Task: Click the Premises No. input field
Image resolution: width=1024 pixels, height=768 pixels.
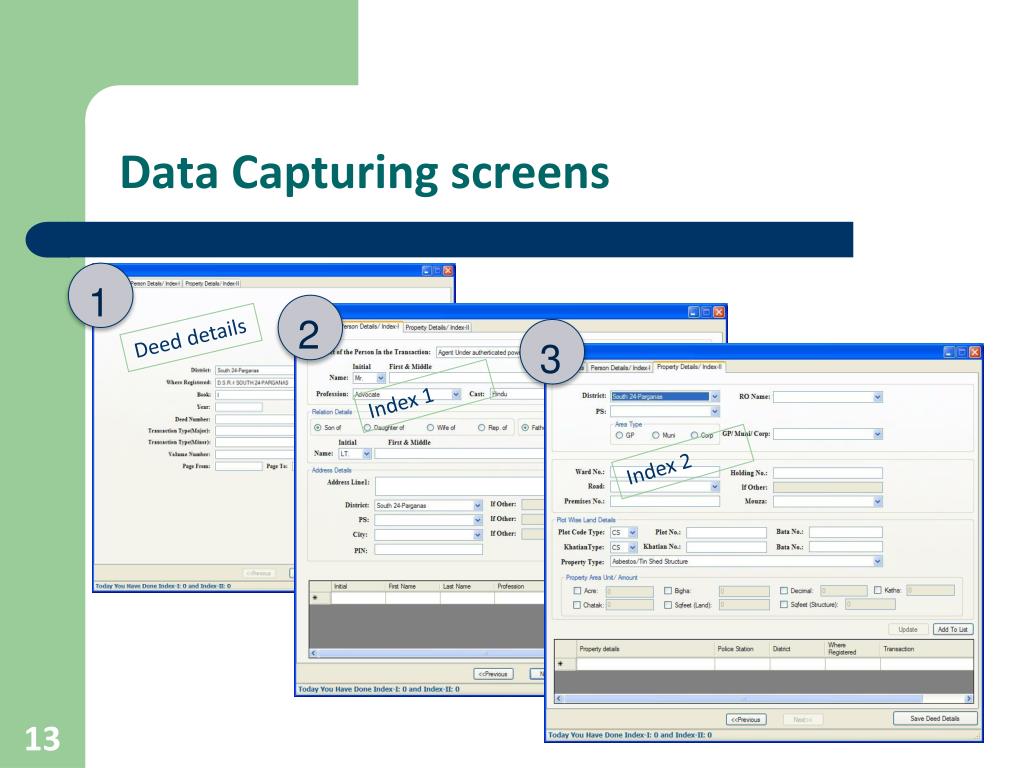Action: point(665,502)
